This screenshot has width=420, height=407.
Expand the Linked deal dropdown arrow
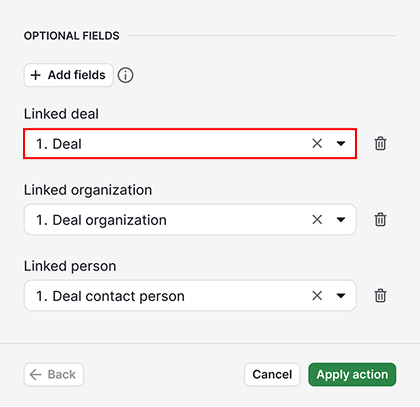point(341,144)
